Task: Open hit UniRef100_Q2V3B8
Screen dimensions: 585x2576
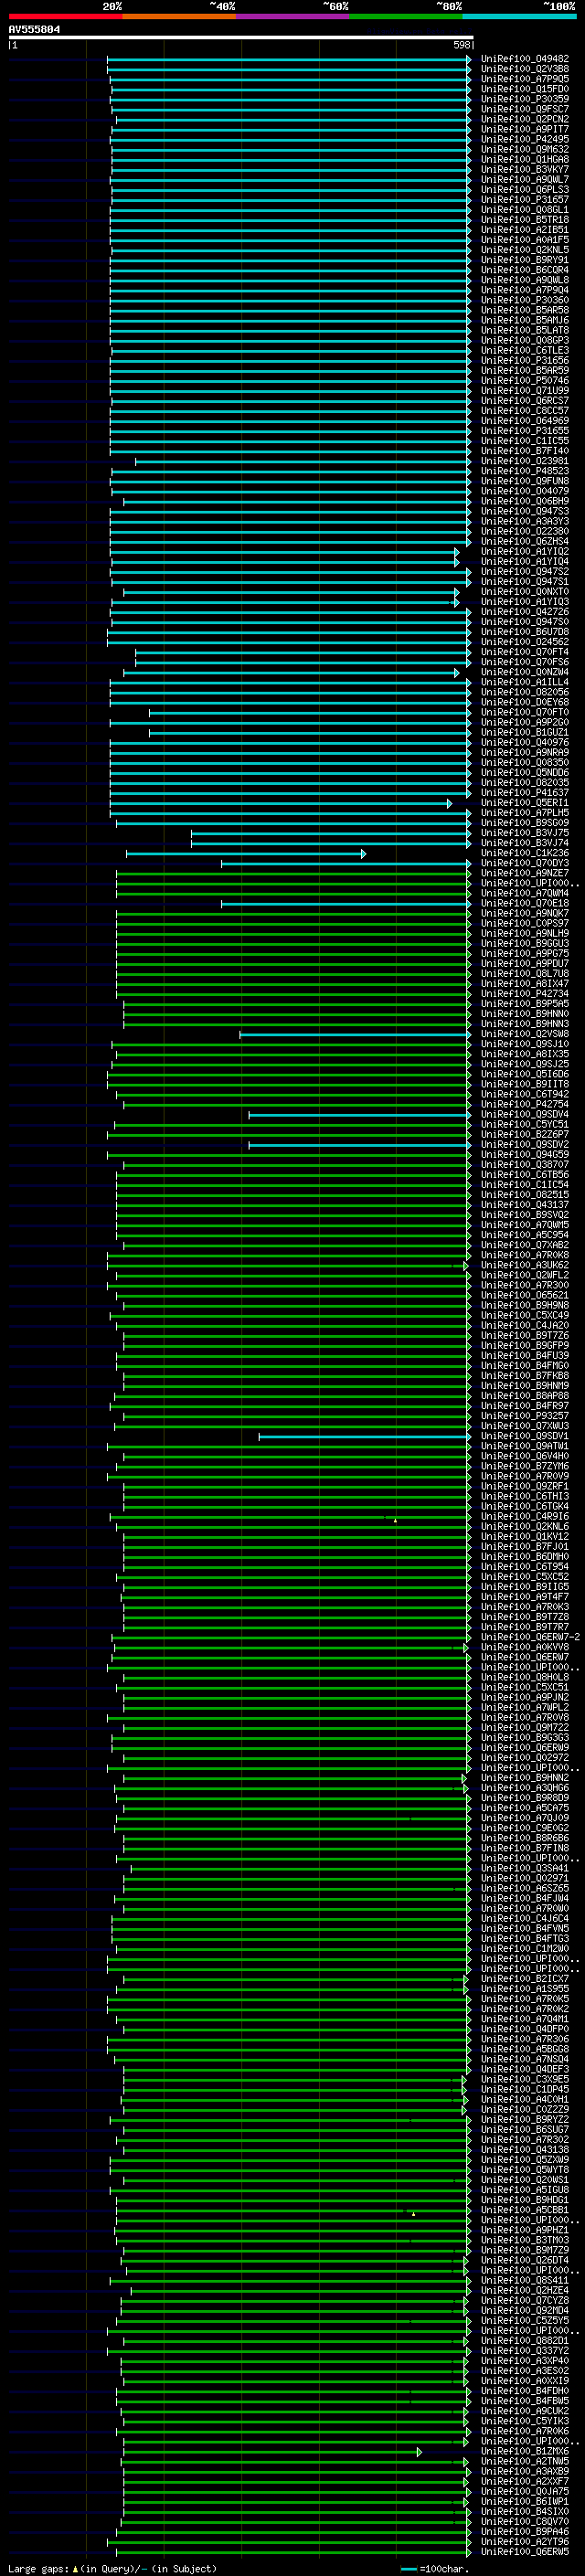Action: click(525, 69)
